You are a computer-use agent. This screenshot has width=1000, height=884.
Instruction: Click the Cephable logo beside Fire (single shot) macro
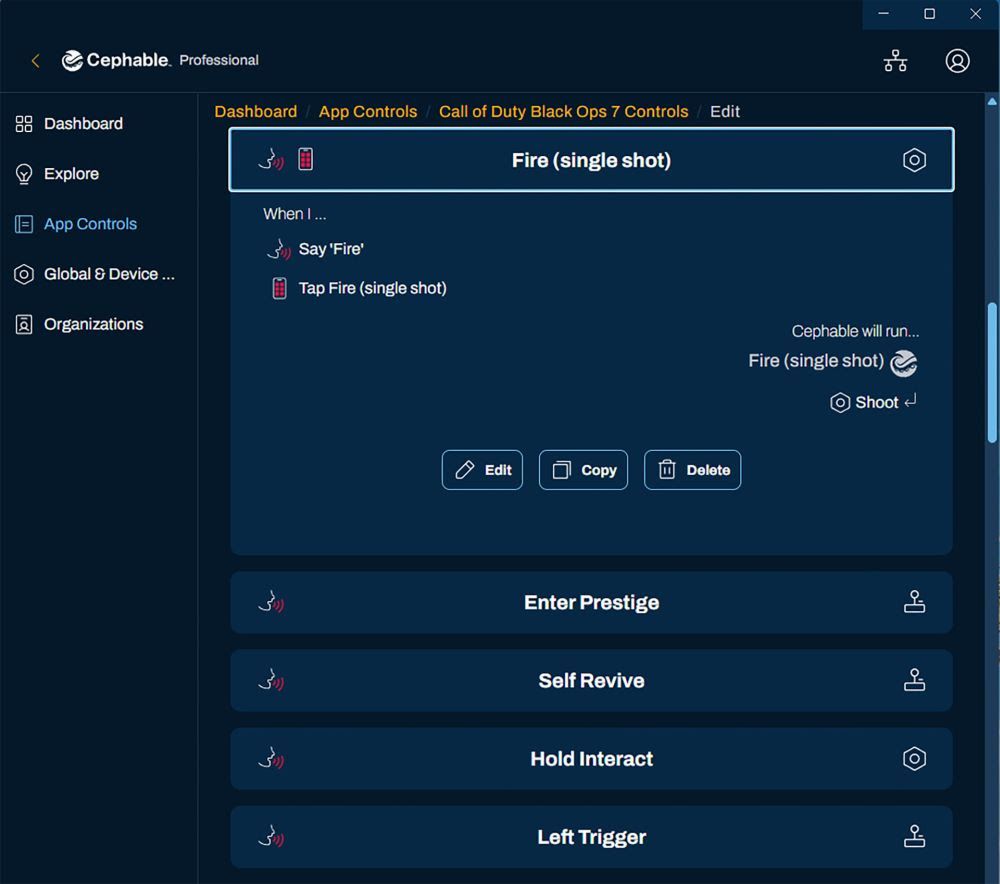click(903, 363)
